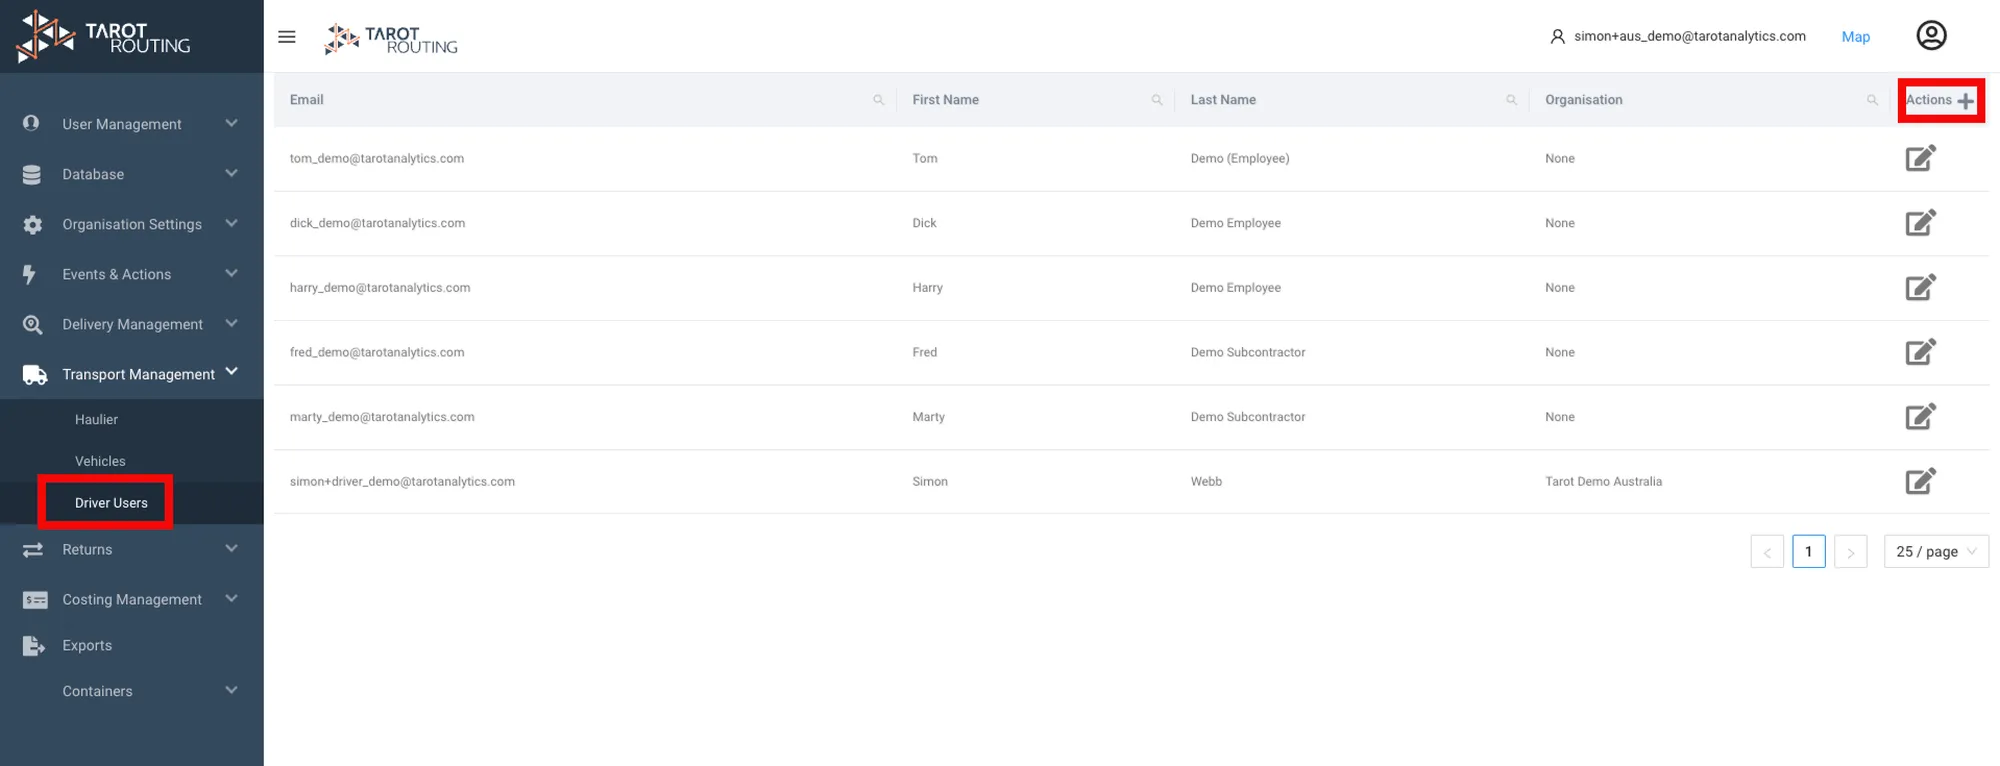Expand the Delivery Management menu
The height and width of the screenshot is (766, 2000).
(x=131, y=324)
